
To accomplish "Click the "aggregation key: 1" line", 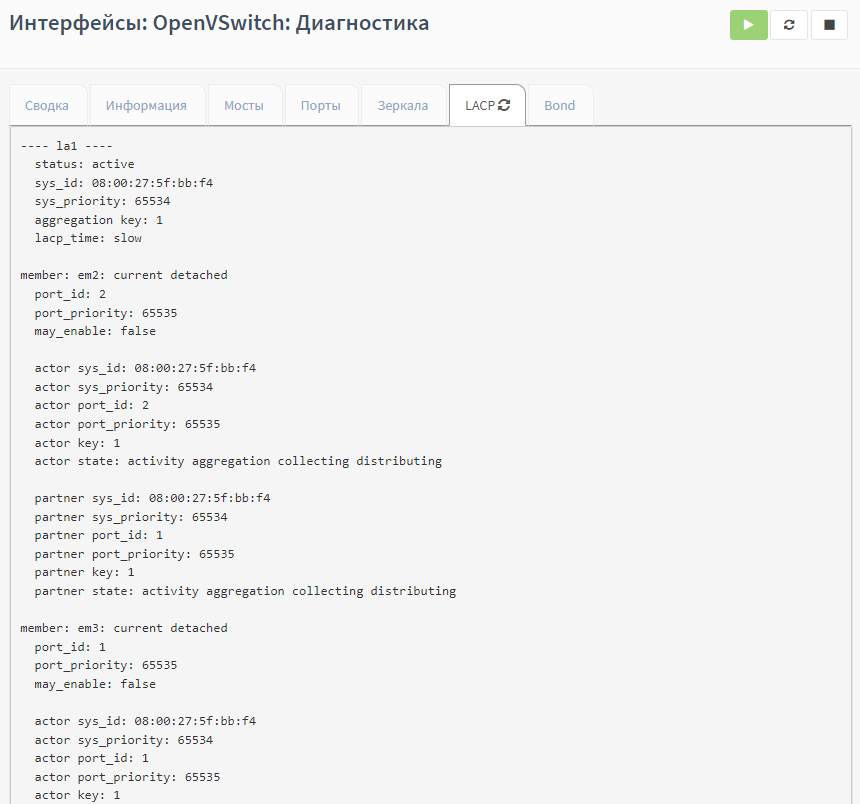I will coord(98,219).
